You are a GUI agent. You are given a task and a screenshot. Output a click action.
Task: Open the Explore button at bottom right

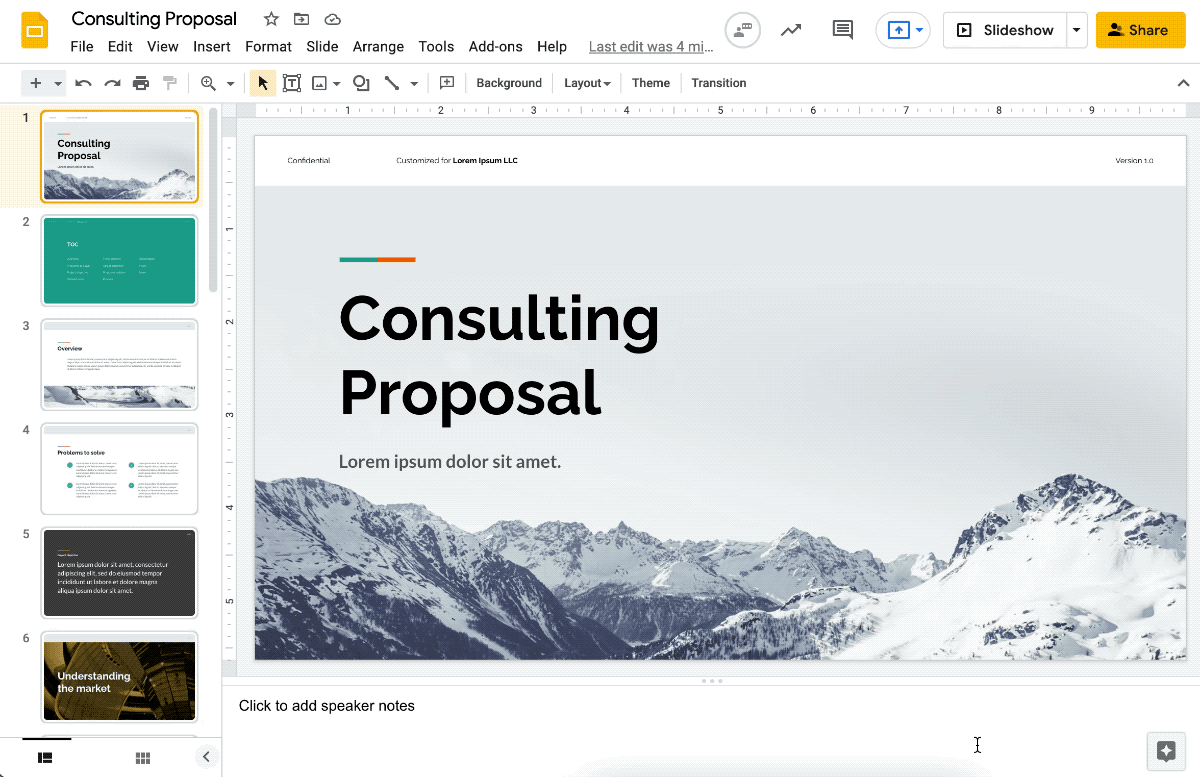[1165, 751]
